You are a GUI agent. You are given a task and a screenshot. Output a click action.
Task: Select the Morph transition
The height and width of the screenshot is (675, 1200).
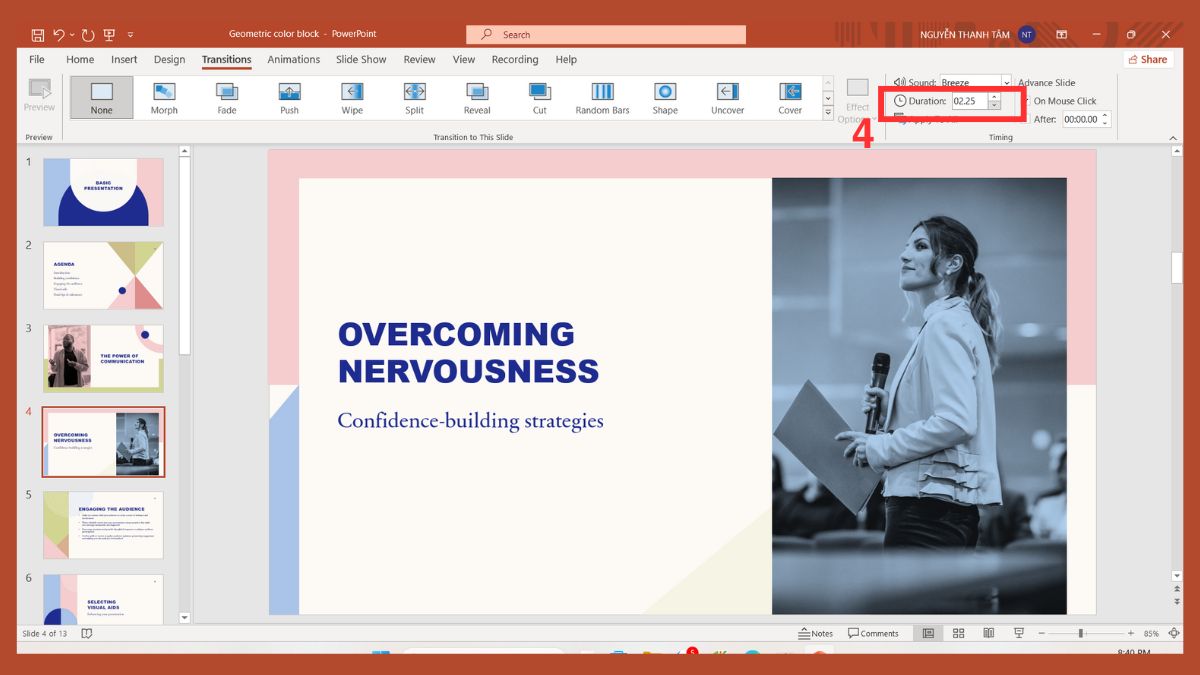(x=164, y=97)
